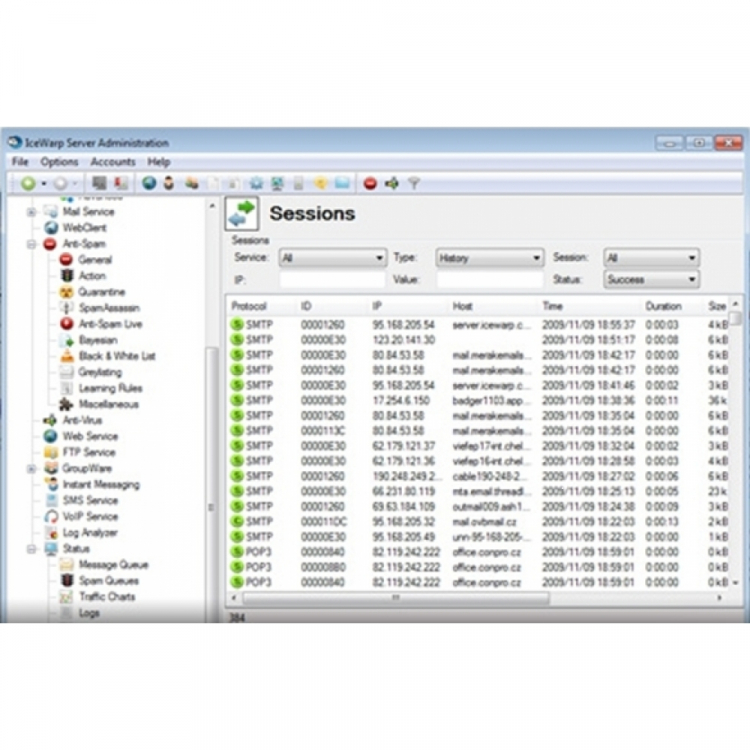Sort sessions by Host column
This screenshot has width=750, height=750.
(x=493, y=306)
